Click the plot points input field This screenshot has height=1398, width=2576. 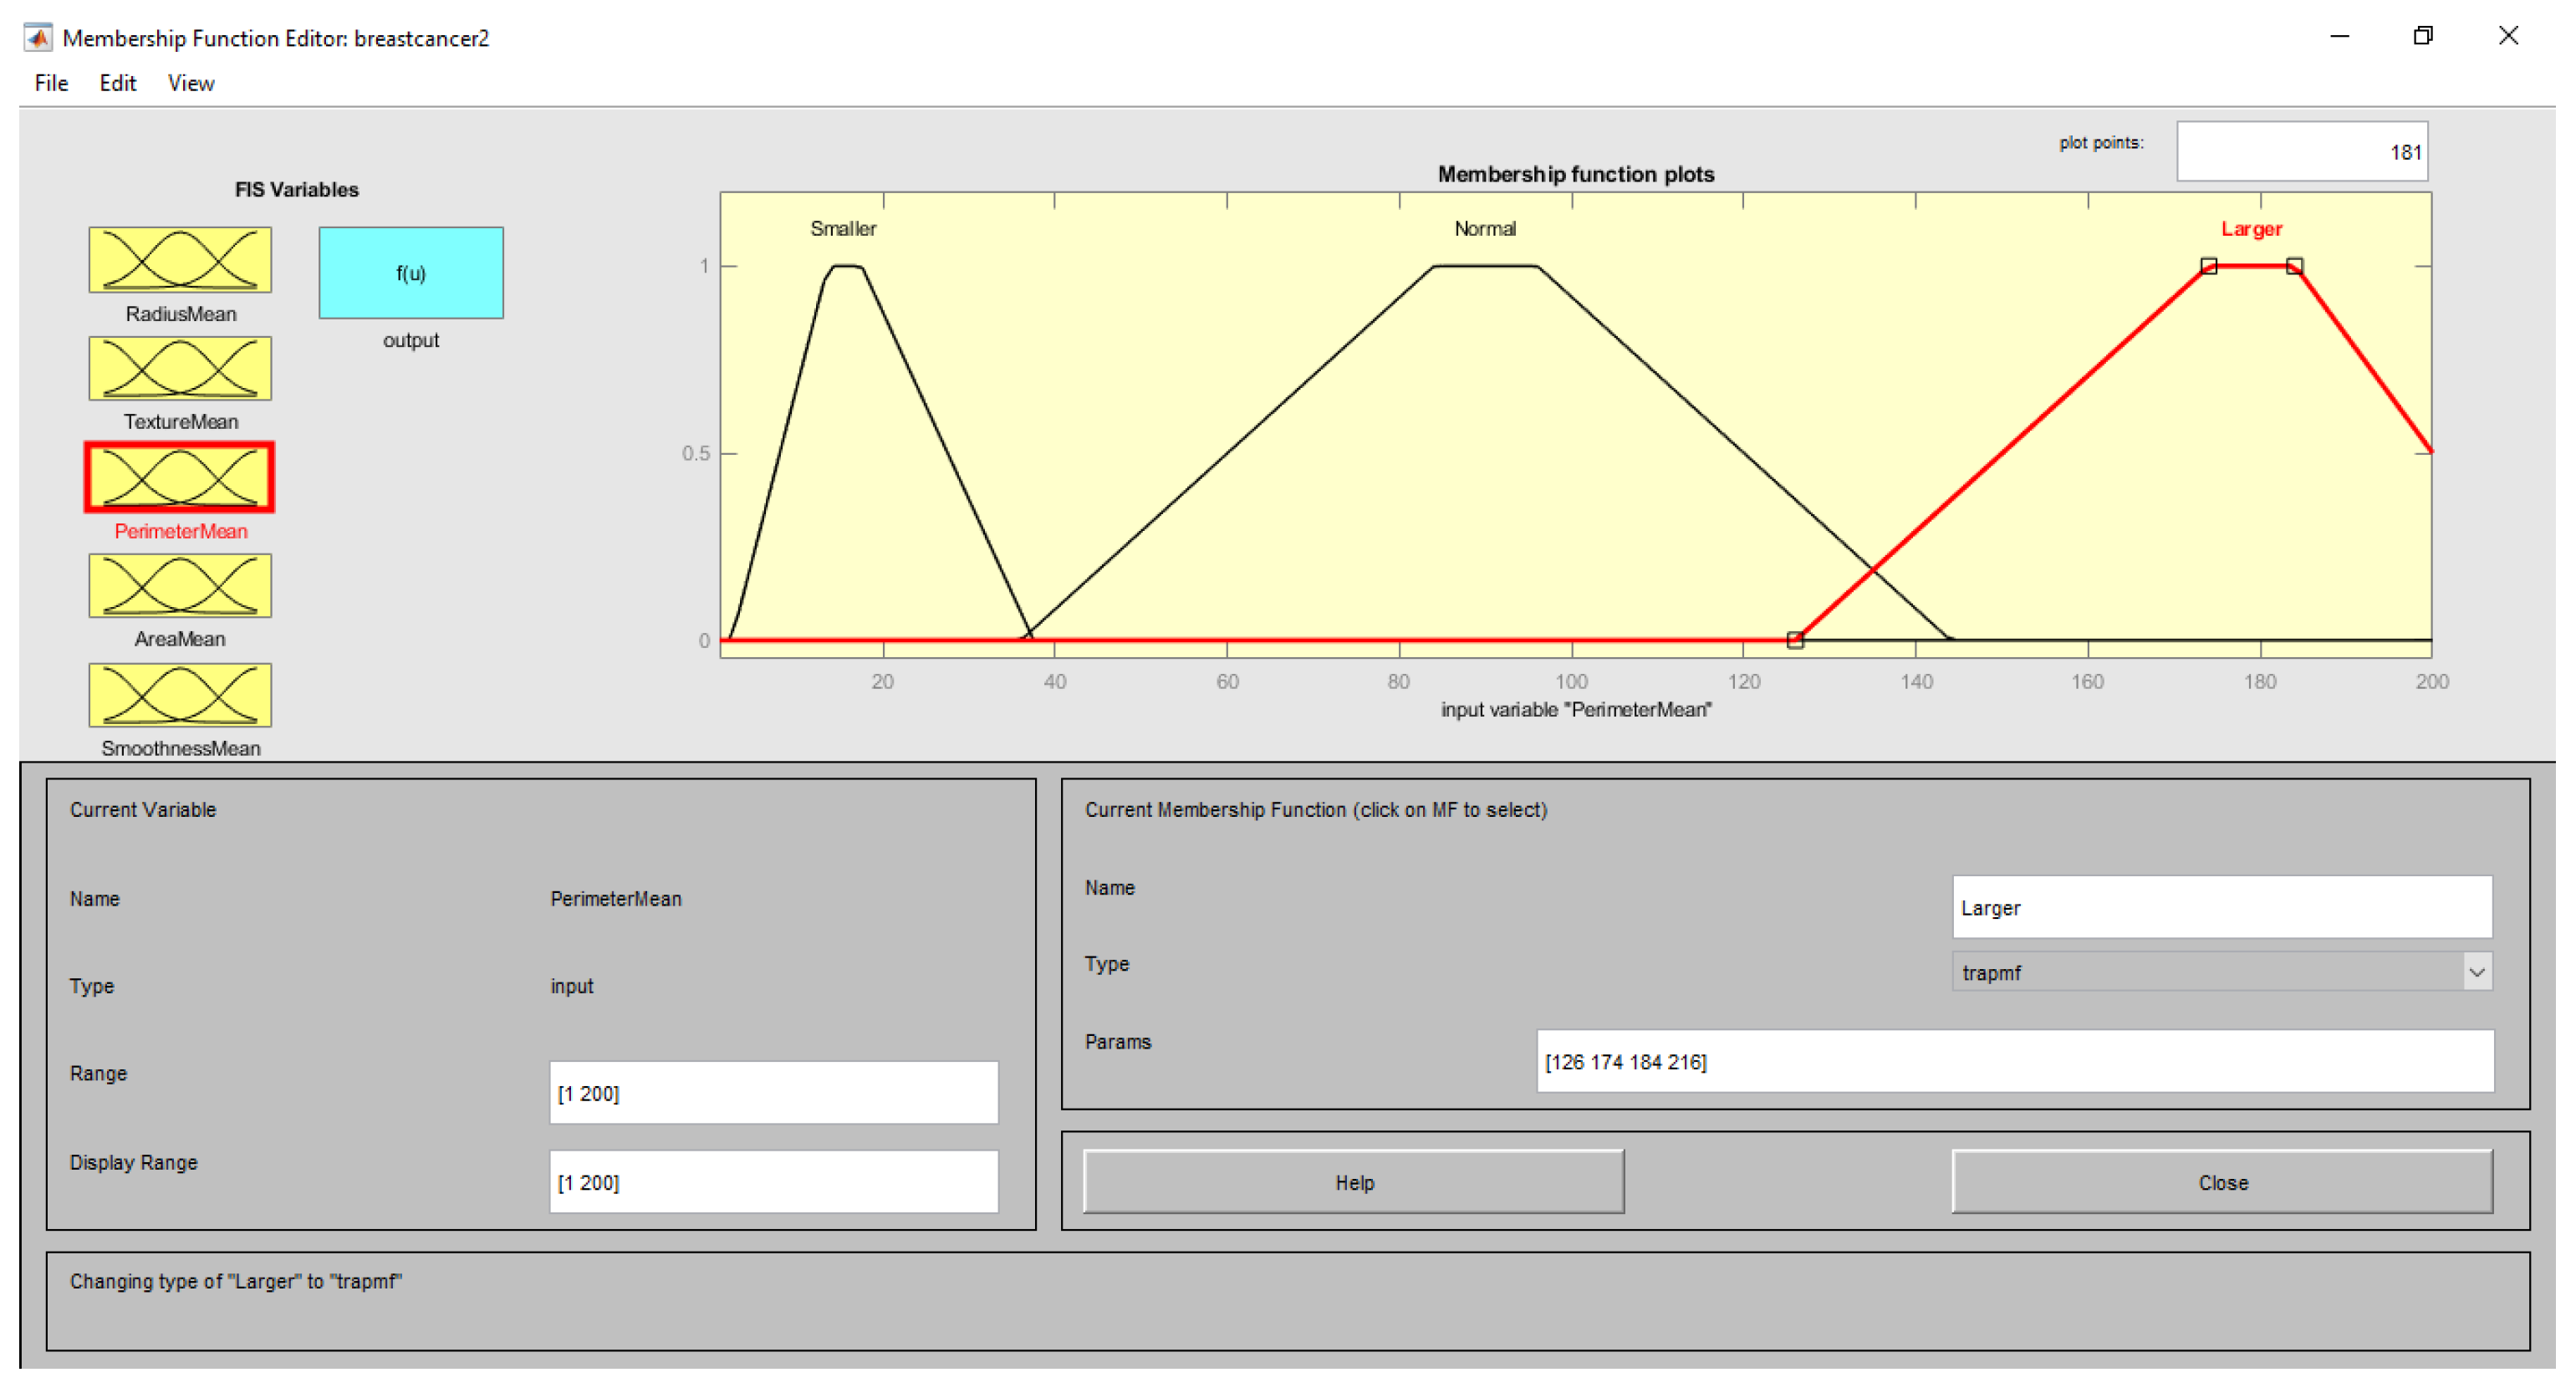(2301, 152)
